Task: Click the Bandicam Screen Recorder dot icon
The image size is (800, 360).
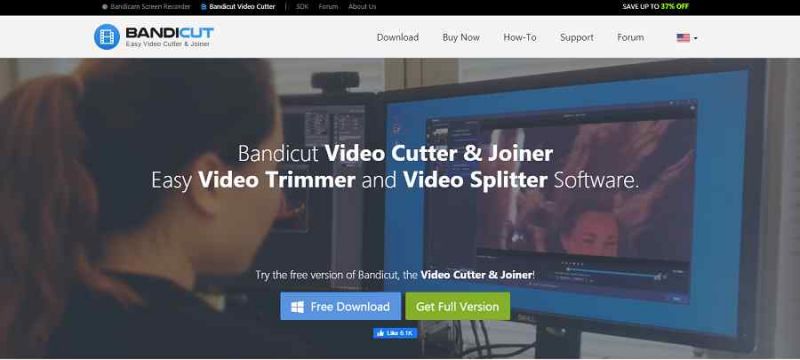Action: pos(105,7)
